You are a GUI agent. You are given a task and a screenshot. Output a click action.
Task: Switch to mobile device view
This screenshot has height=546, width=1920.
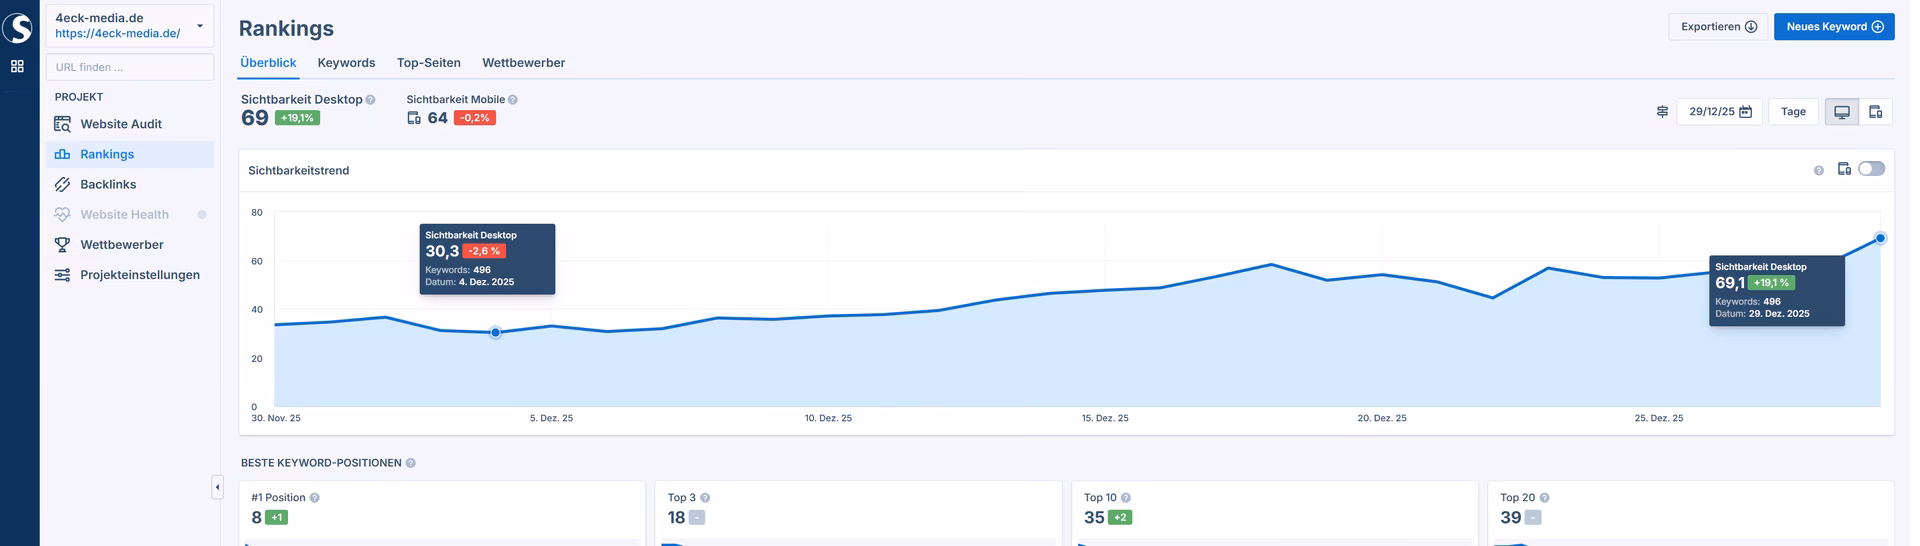click(x=1876, y=112)
